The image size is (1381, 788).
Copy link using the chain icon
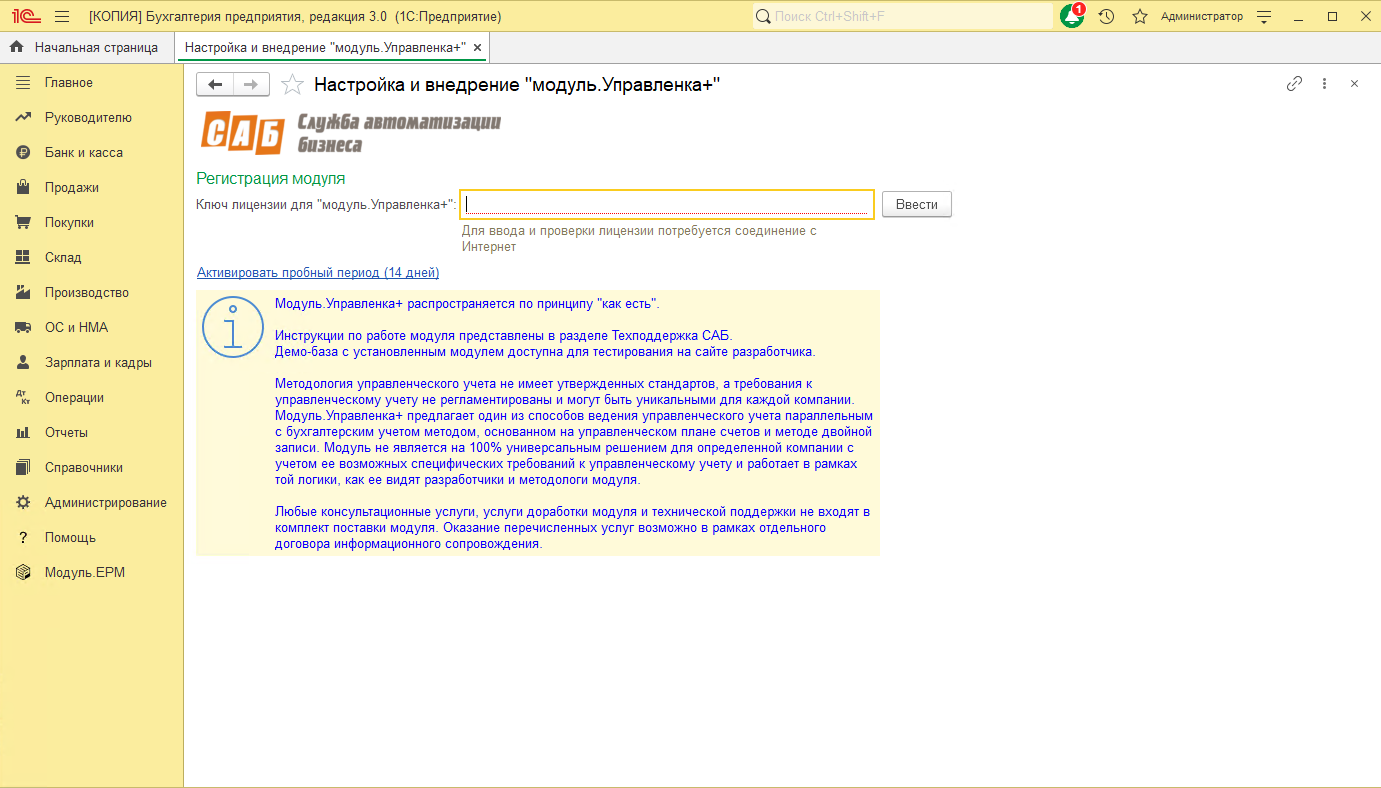pyautogui.click(x=1294, y=84)
